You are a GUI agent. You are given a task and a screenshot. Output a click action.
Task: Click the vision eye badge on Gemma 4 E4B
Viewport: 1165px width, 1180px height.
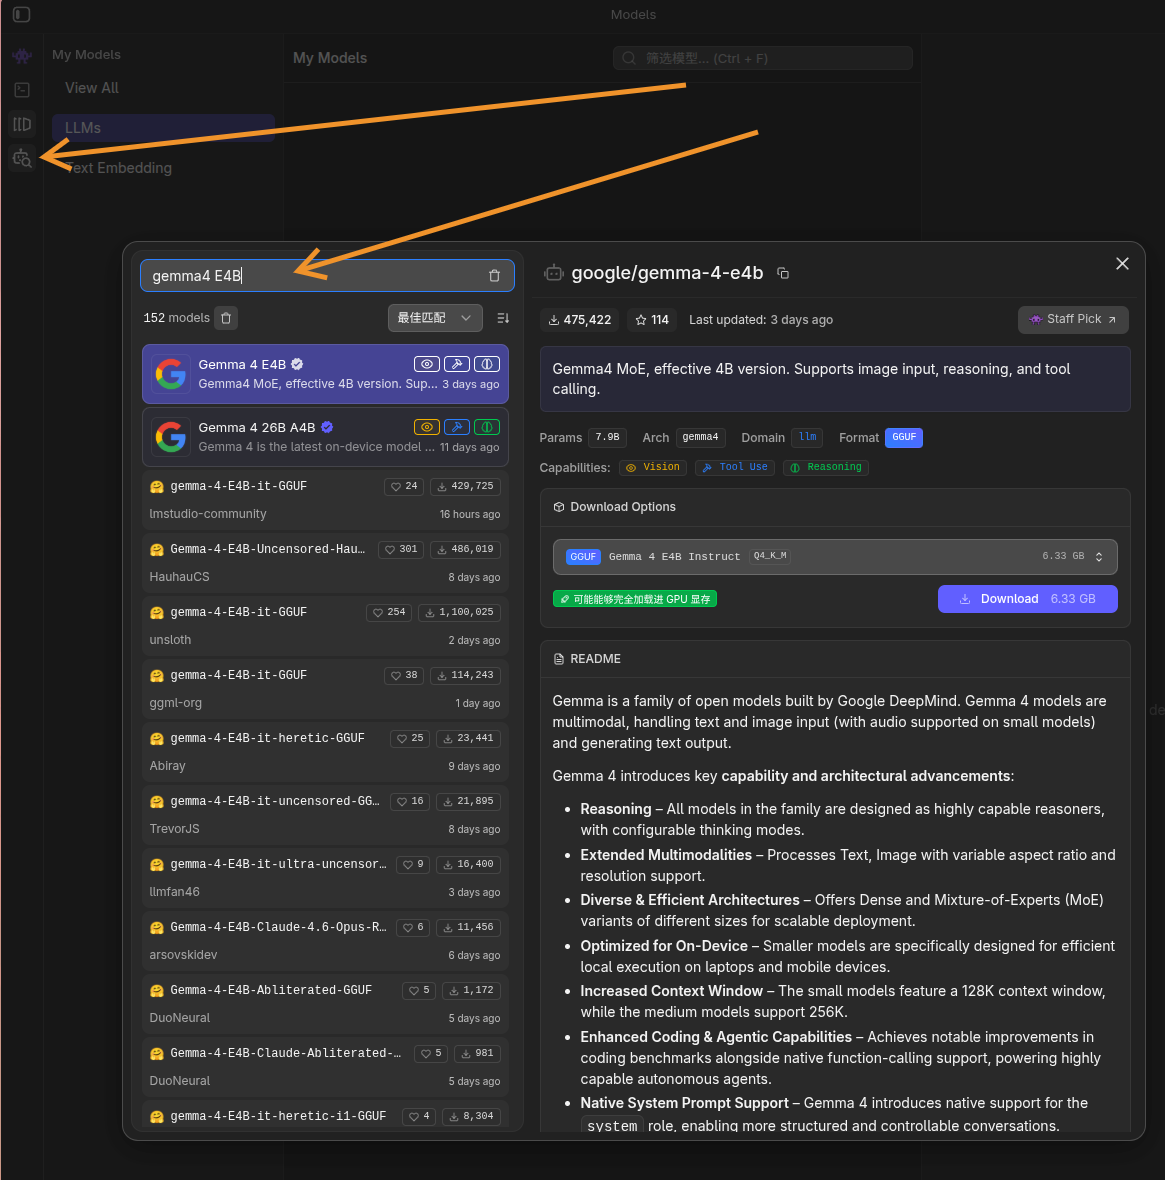coord(427,364)
